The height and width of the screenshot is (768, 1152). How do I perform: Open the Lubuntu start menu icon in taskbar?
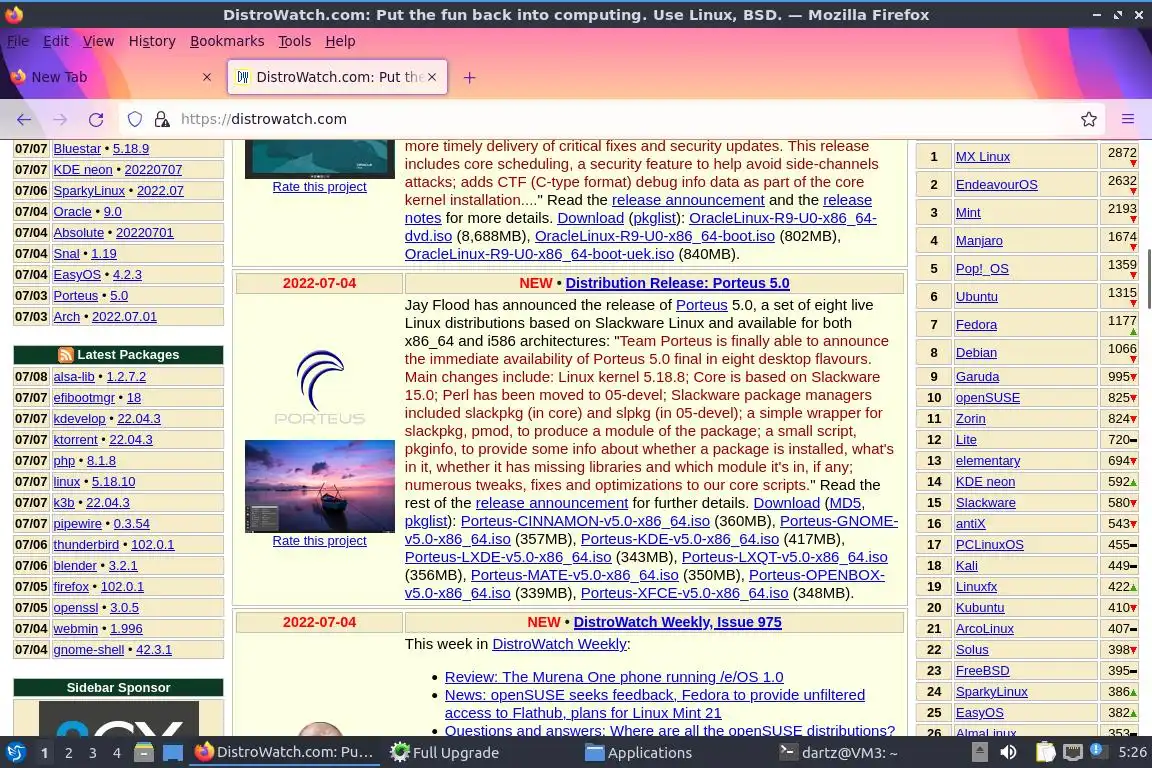(x=15, y=753)
